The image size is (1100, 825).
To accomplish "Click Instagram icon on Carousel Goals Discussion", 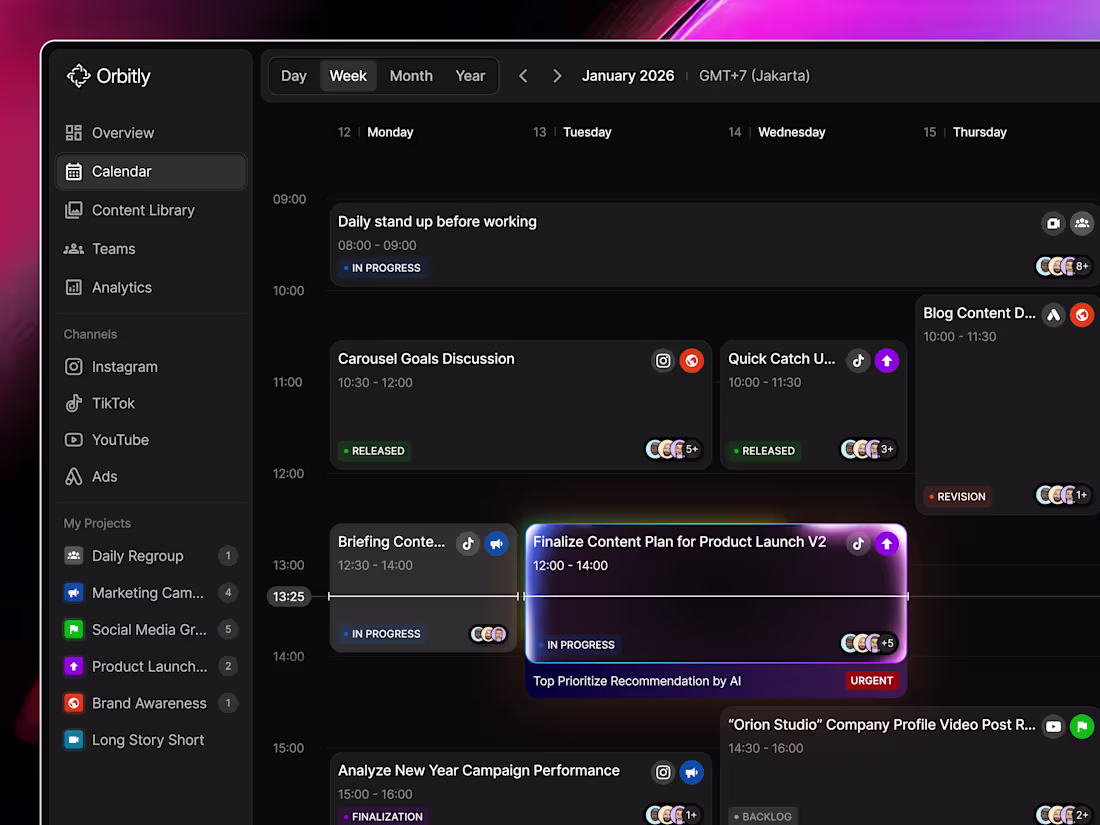I will (x=663, y=361).
